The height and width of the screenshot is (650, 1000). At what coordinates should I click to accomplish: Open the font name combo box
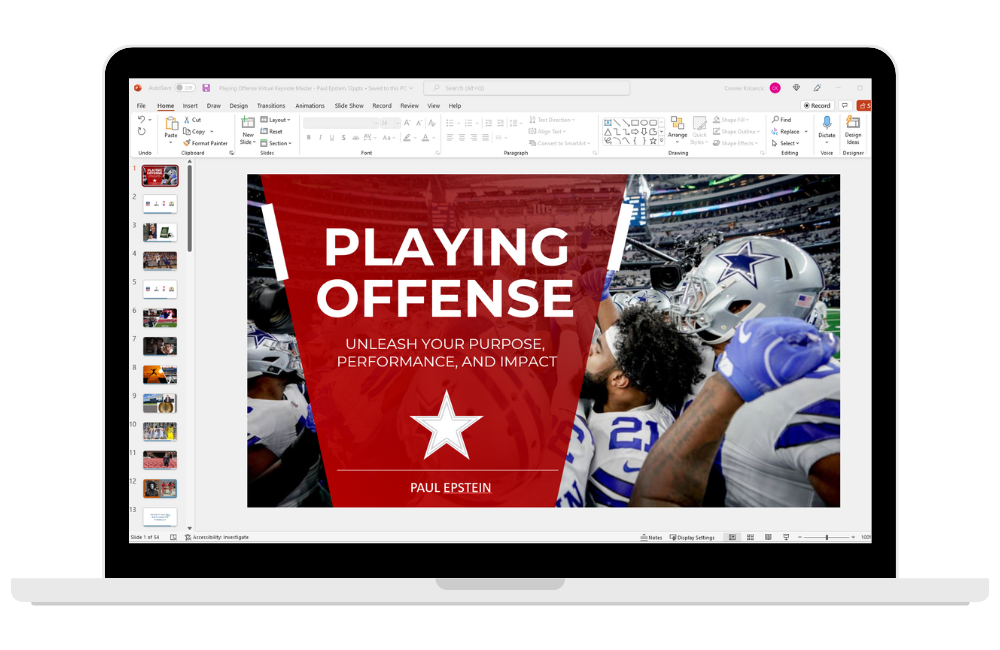[341, 122]
